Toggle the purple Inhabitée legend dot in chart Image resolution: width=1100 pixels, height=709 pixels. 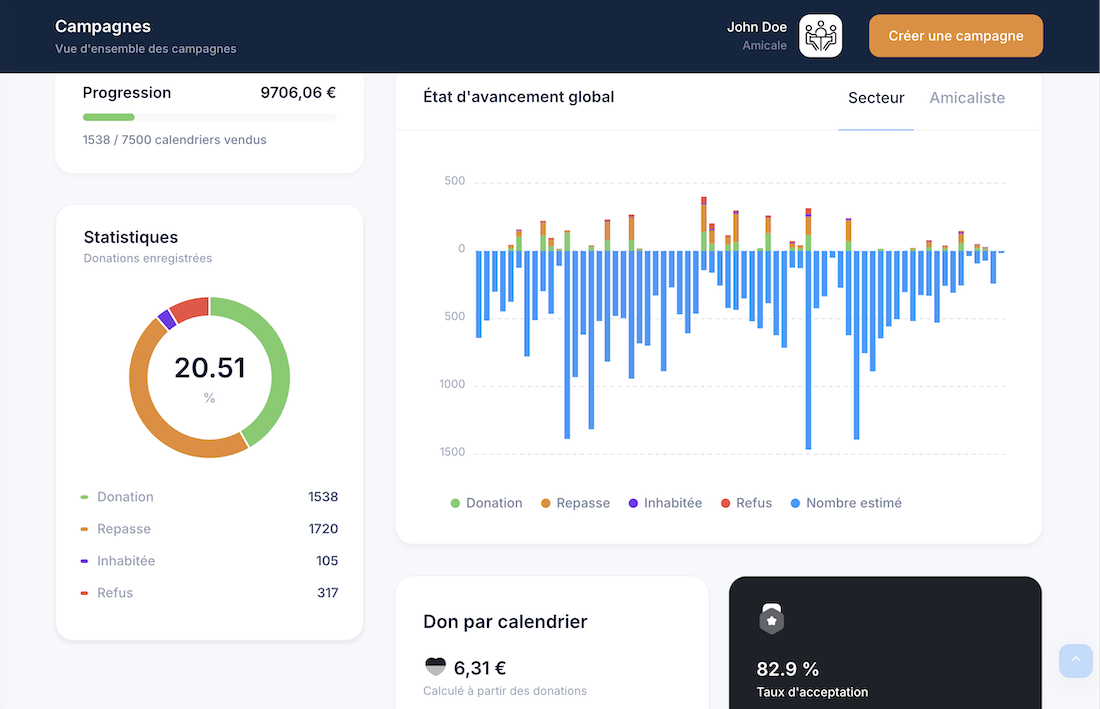click(x=633, y=503)
